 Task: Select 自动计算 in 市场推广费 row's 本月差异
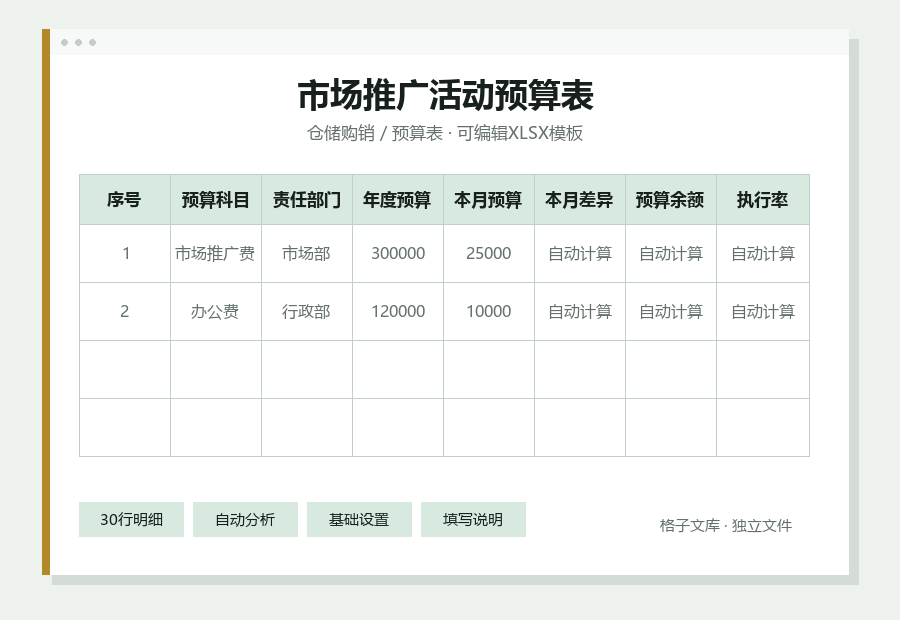(580, 253)
